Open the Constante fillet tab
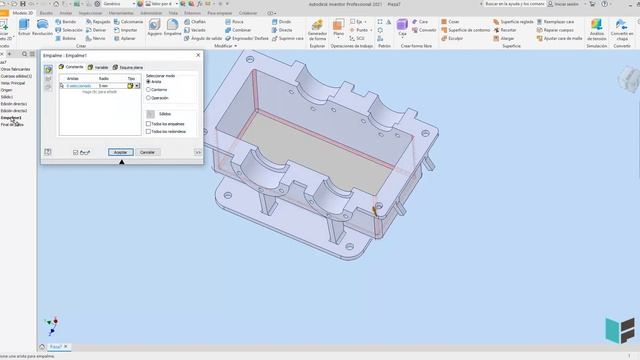This screenshot has width=640, height=360. pyautogui.click(x=71, y=67)
